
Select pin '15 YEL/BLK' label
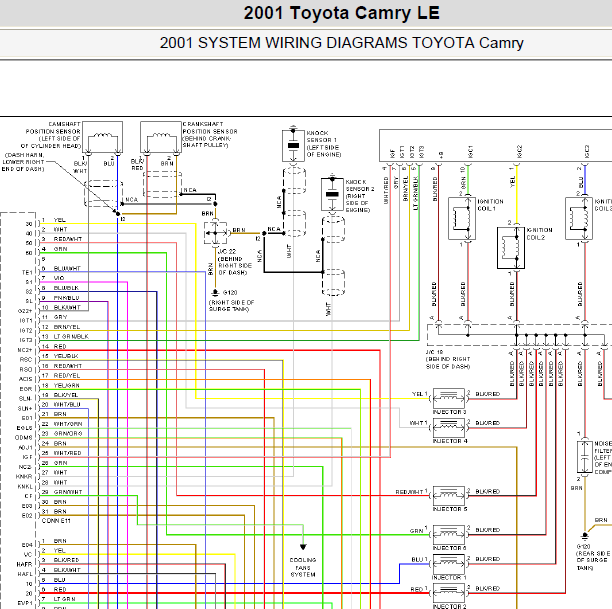coord(60,356)
